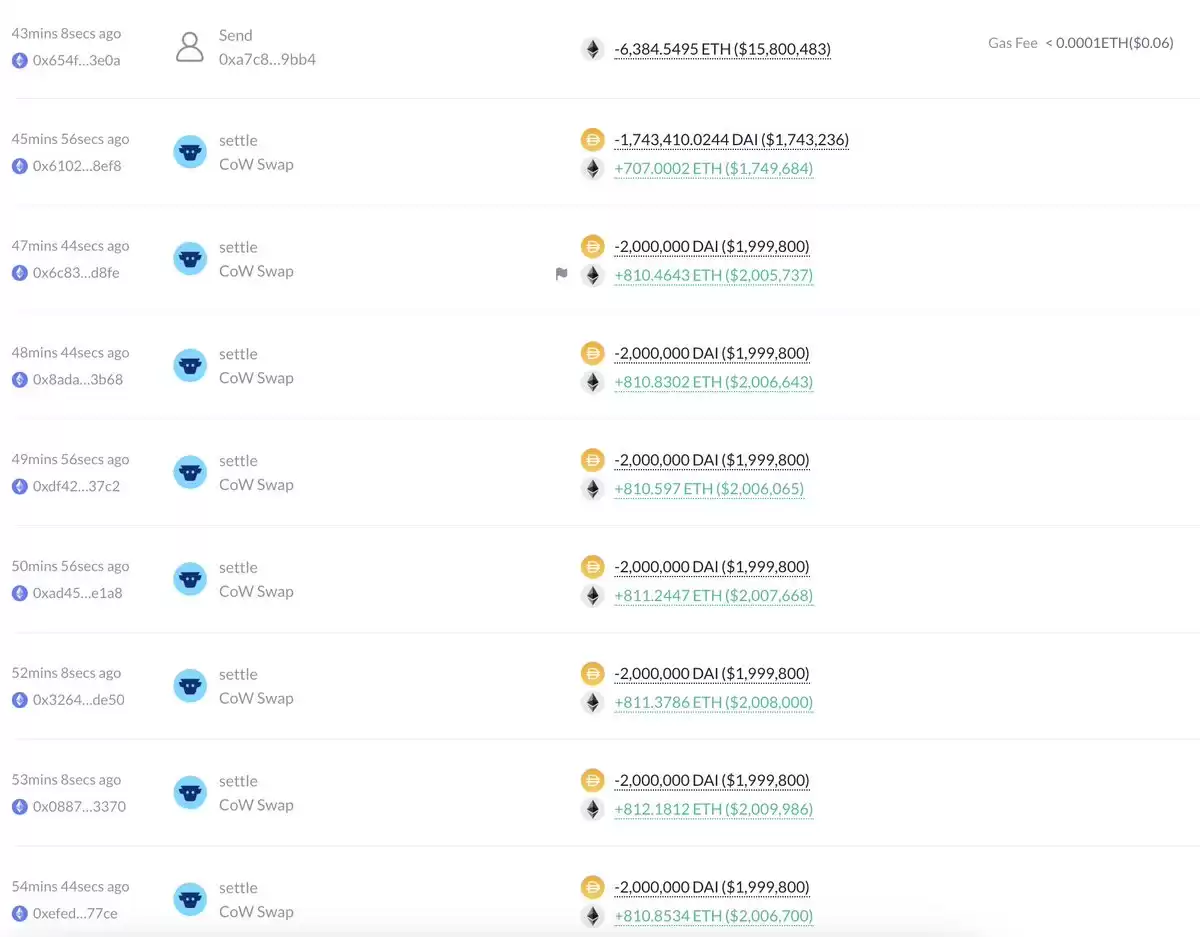The width and height of the screenshot is (1200, 937).
Task: Click the Ethereum chain icon beside hash 0xdf42…37c2
Action: point(19,486)
